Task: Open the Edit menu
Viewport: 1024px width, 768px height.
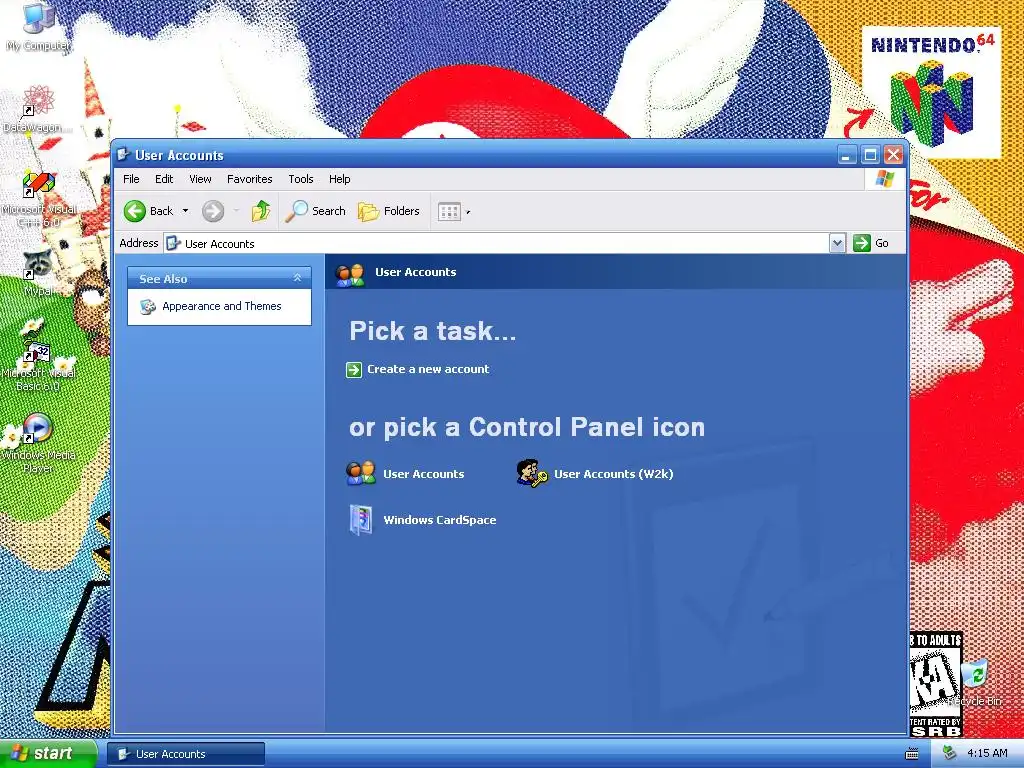Action: tap(164, 179)
